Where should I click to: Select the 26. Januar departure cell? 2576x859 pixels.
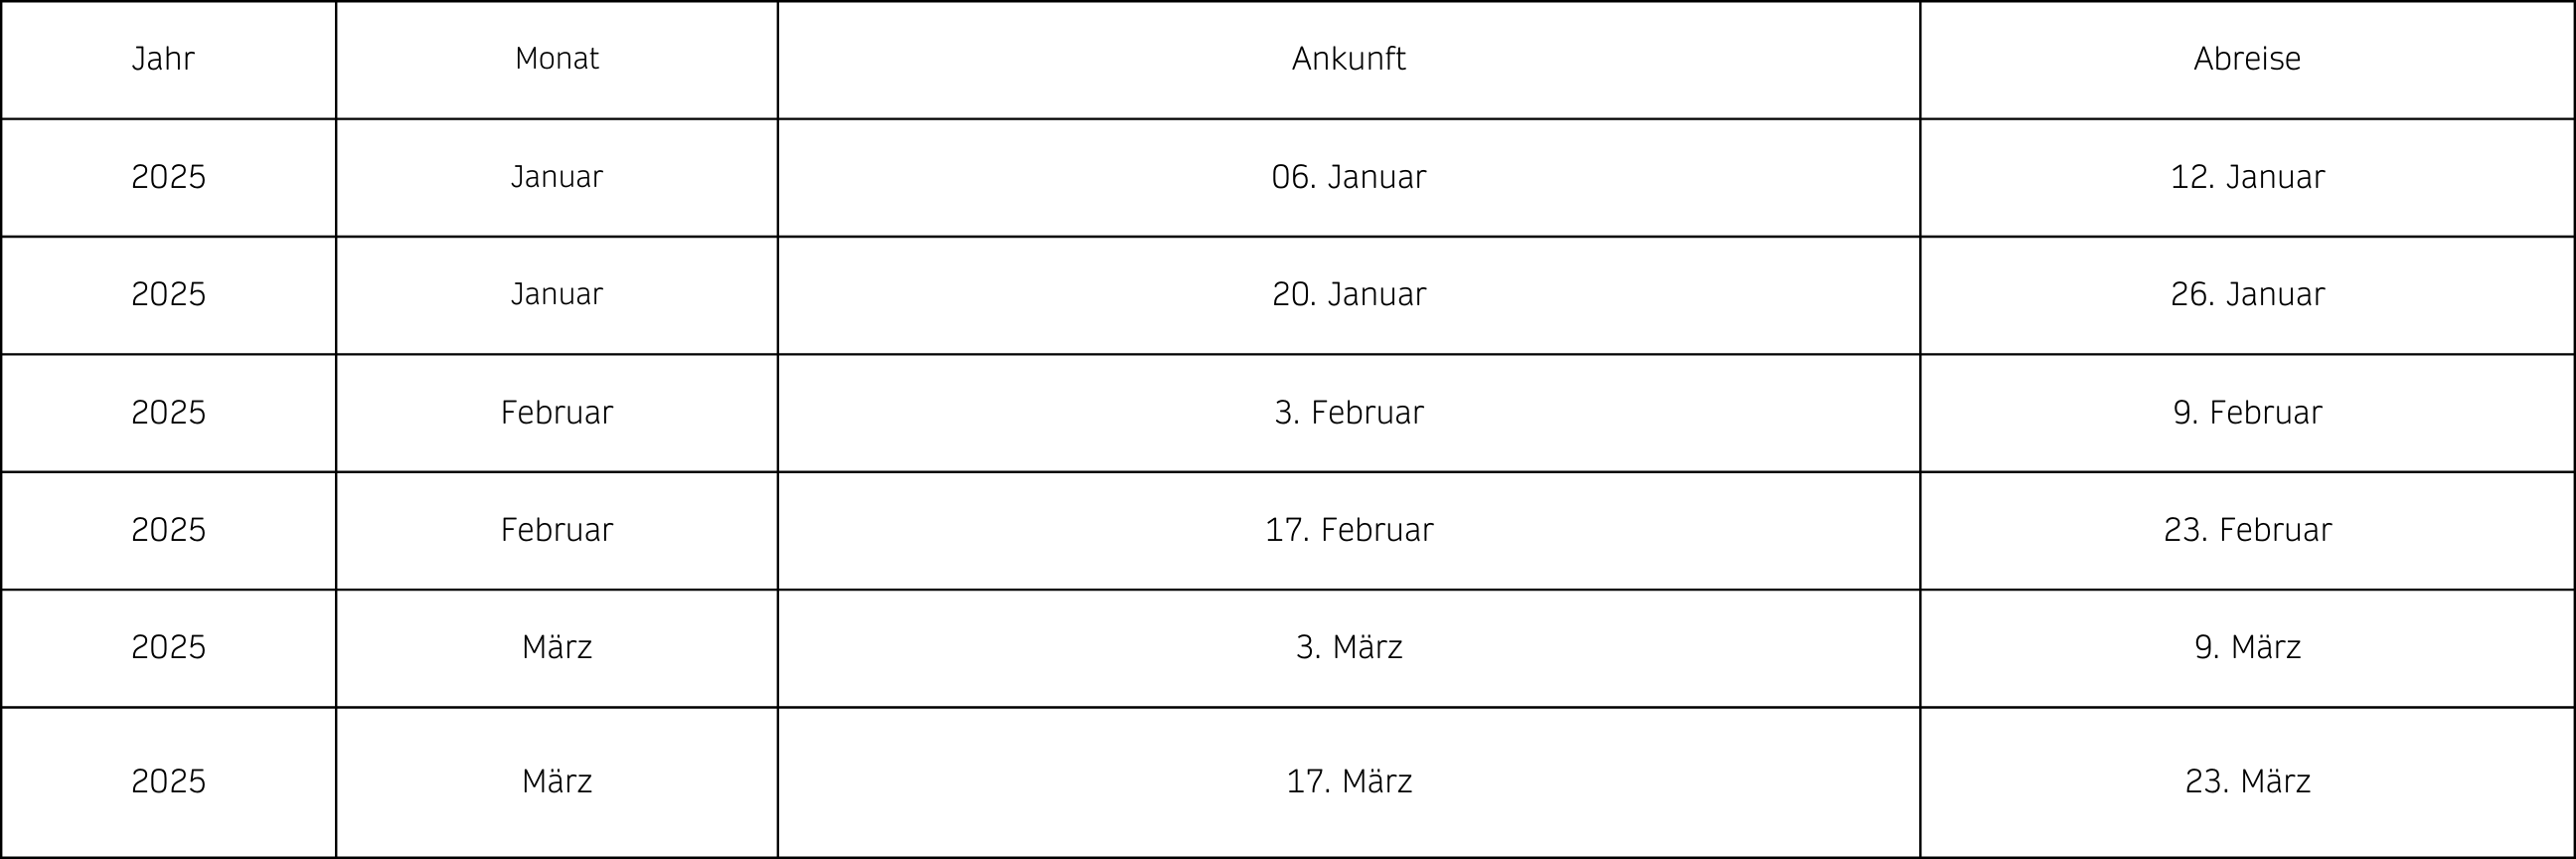pyautogui.click(x=2247, y=295)
